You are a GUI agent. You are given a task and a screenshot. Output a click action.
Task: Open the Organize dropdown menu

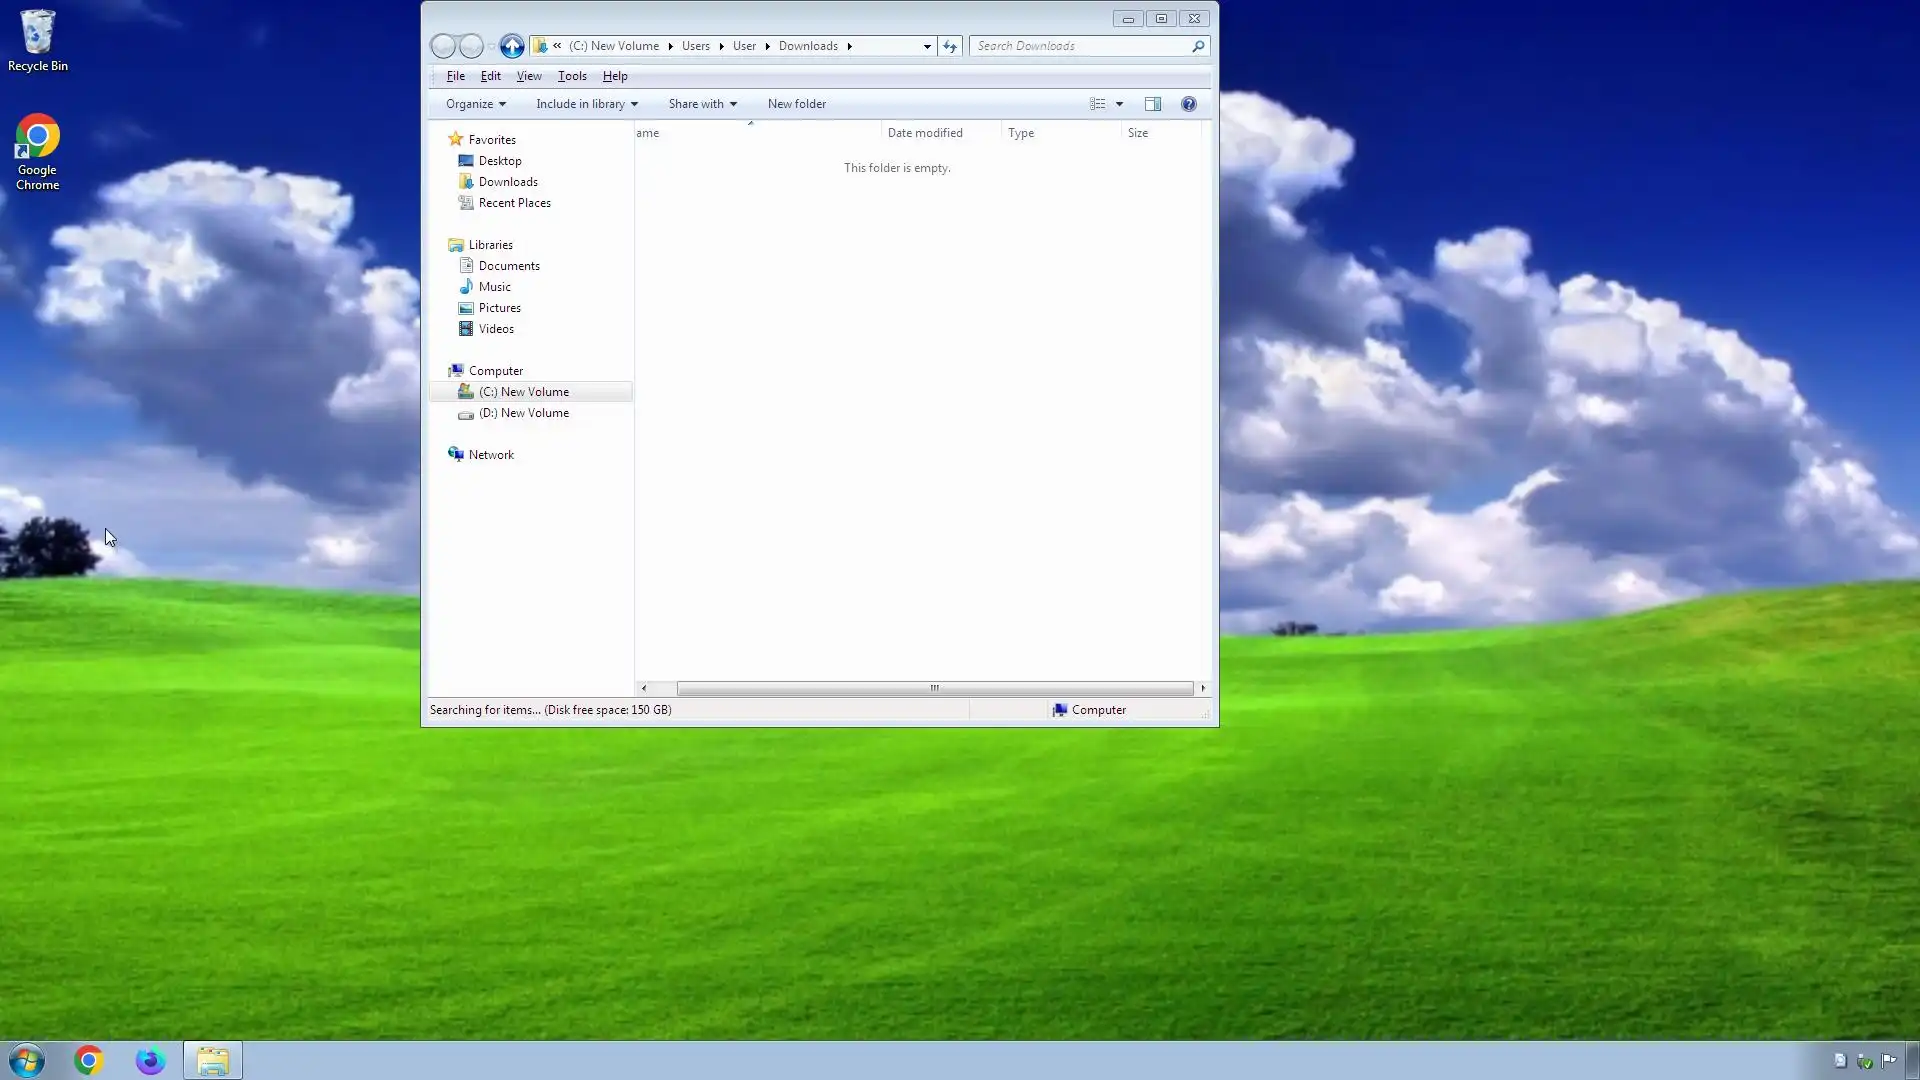coord(475,104)
